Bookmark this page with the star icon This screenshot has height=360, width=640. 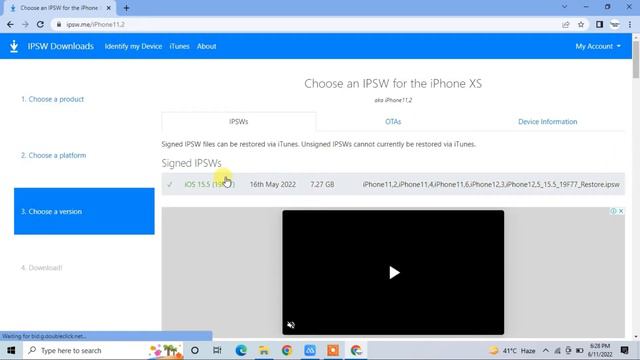tap(581, 24)
